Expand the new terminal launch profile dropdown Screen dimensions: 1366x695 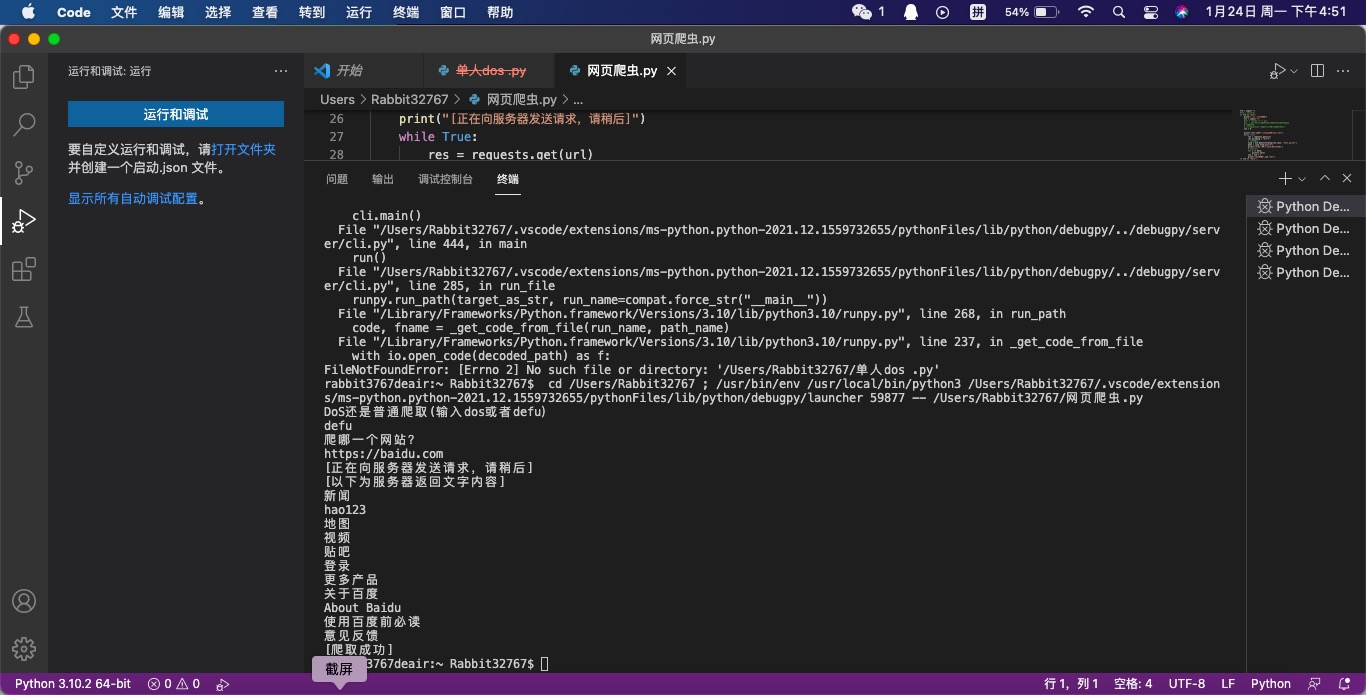1302,178
